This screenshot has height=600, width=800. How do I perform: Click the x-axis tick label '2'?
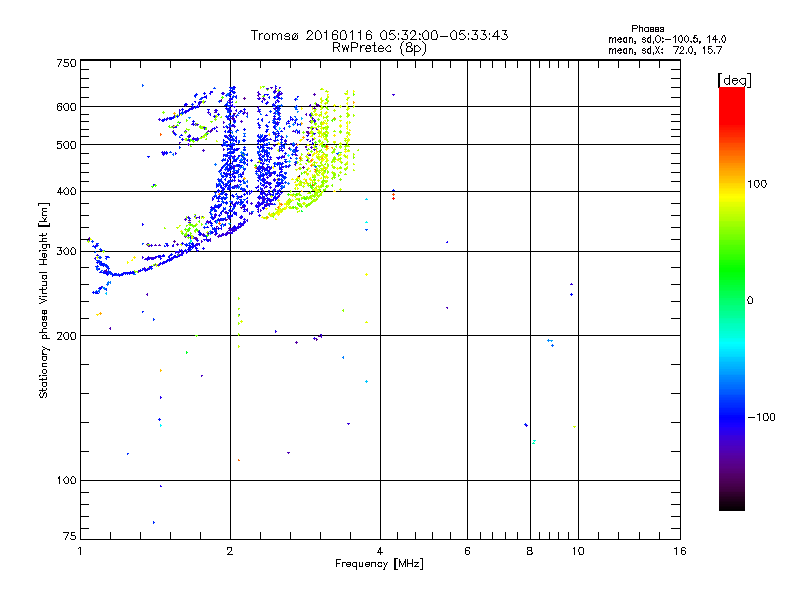230,551
